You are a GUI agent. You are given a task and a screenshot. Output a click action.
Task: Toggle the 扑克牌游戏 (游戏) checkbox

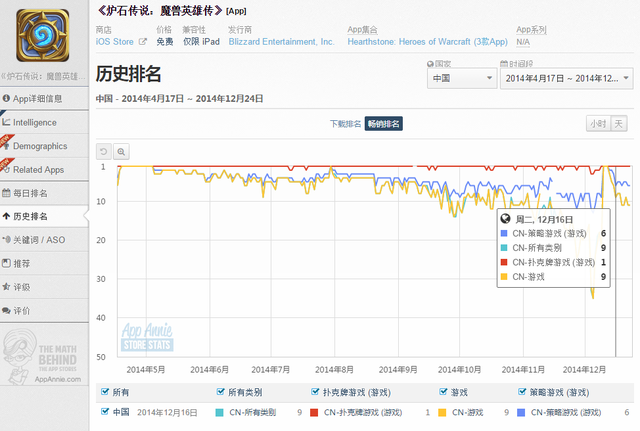tap(315, 392)
